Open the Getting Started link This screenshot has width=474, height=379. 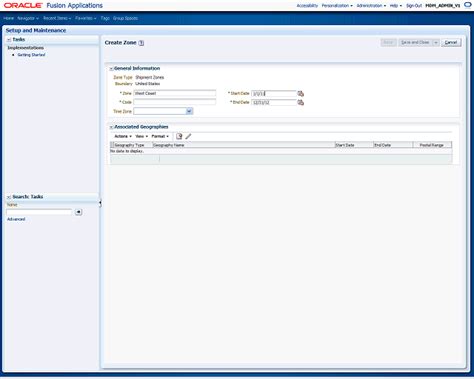pos(31,55)
